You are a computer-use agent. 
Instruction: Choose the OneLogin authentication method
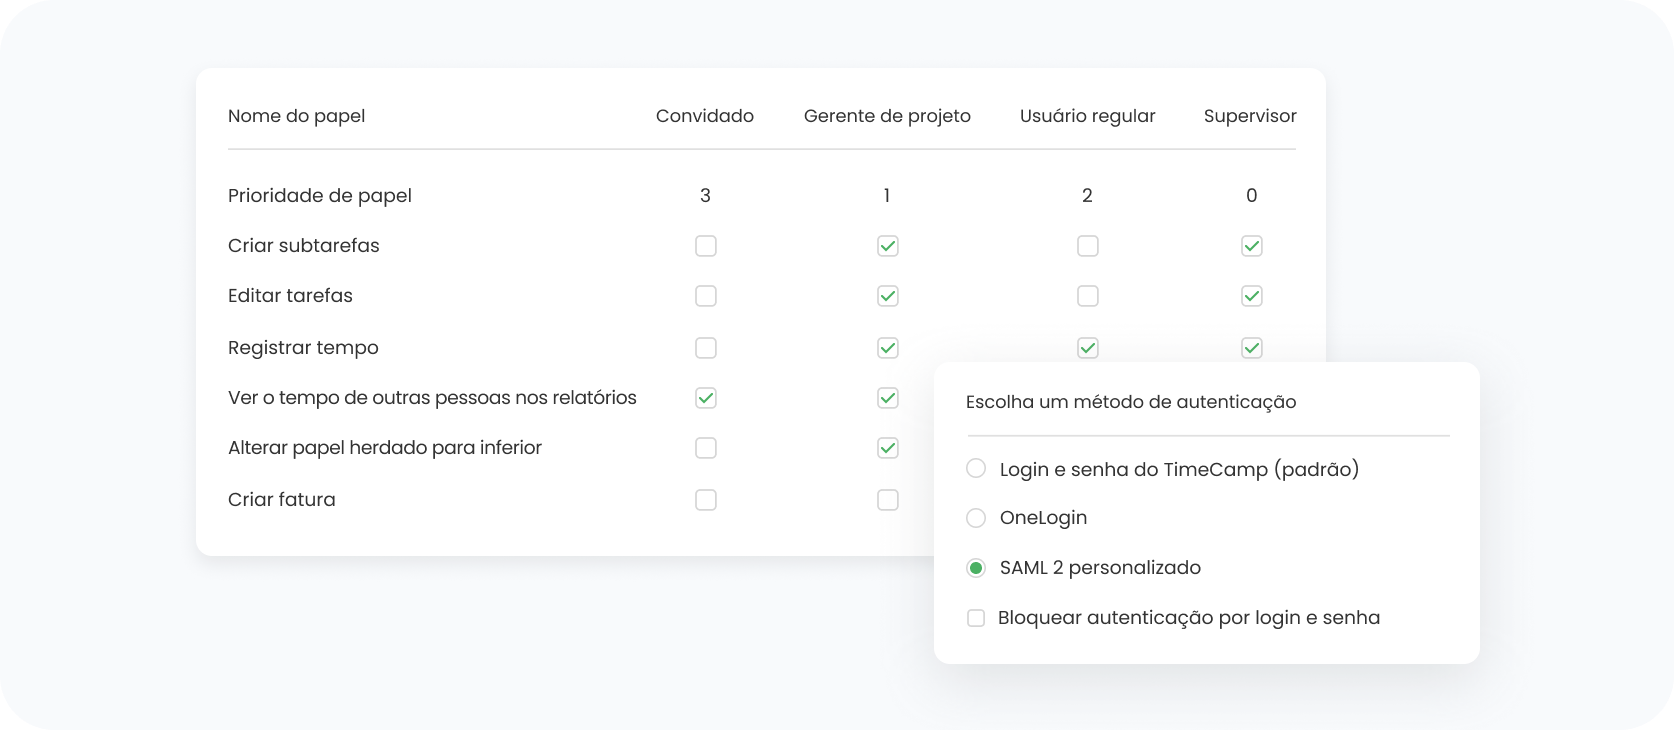(x=975, y=518)
